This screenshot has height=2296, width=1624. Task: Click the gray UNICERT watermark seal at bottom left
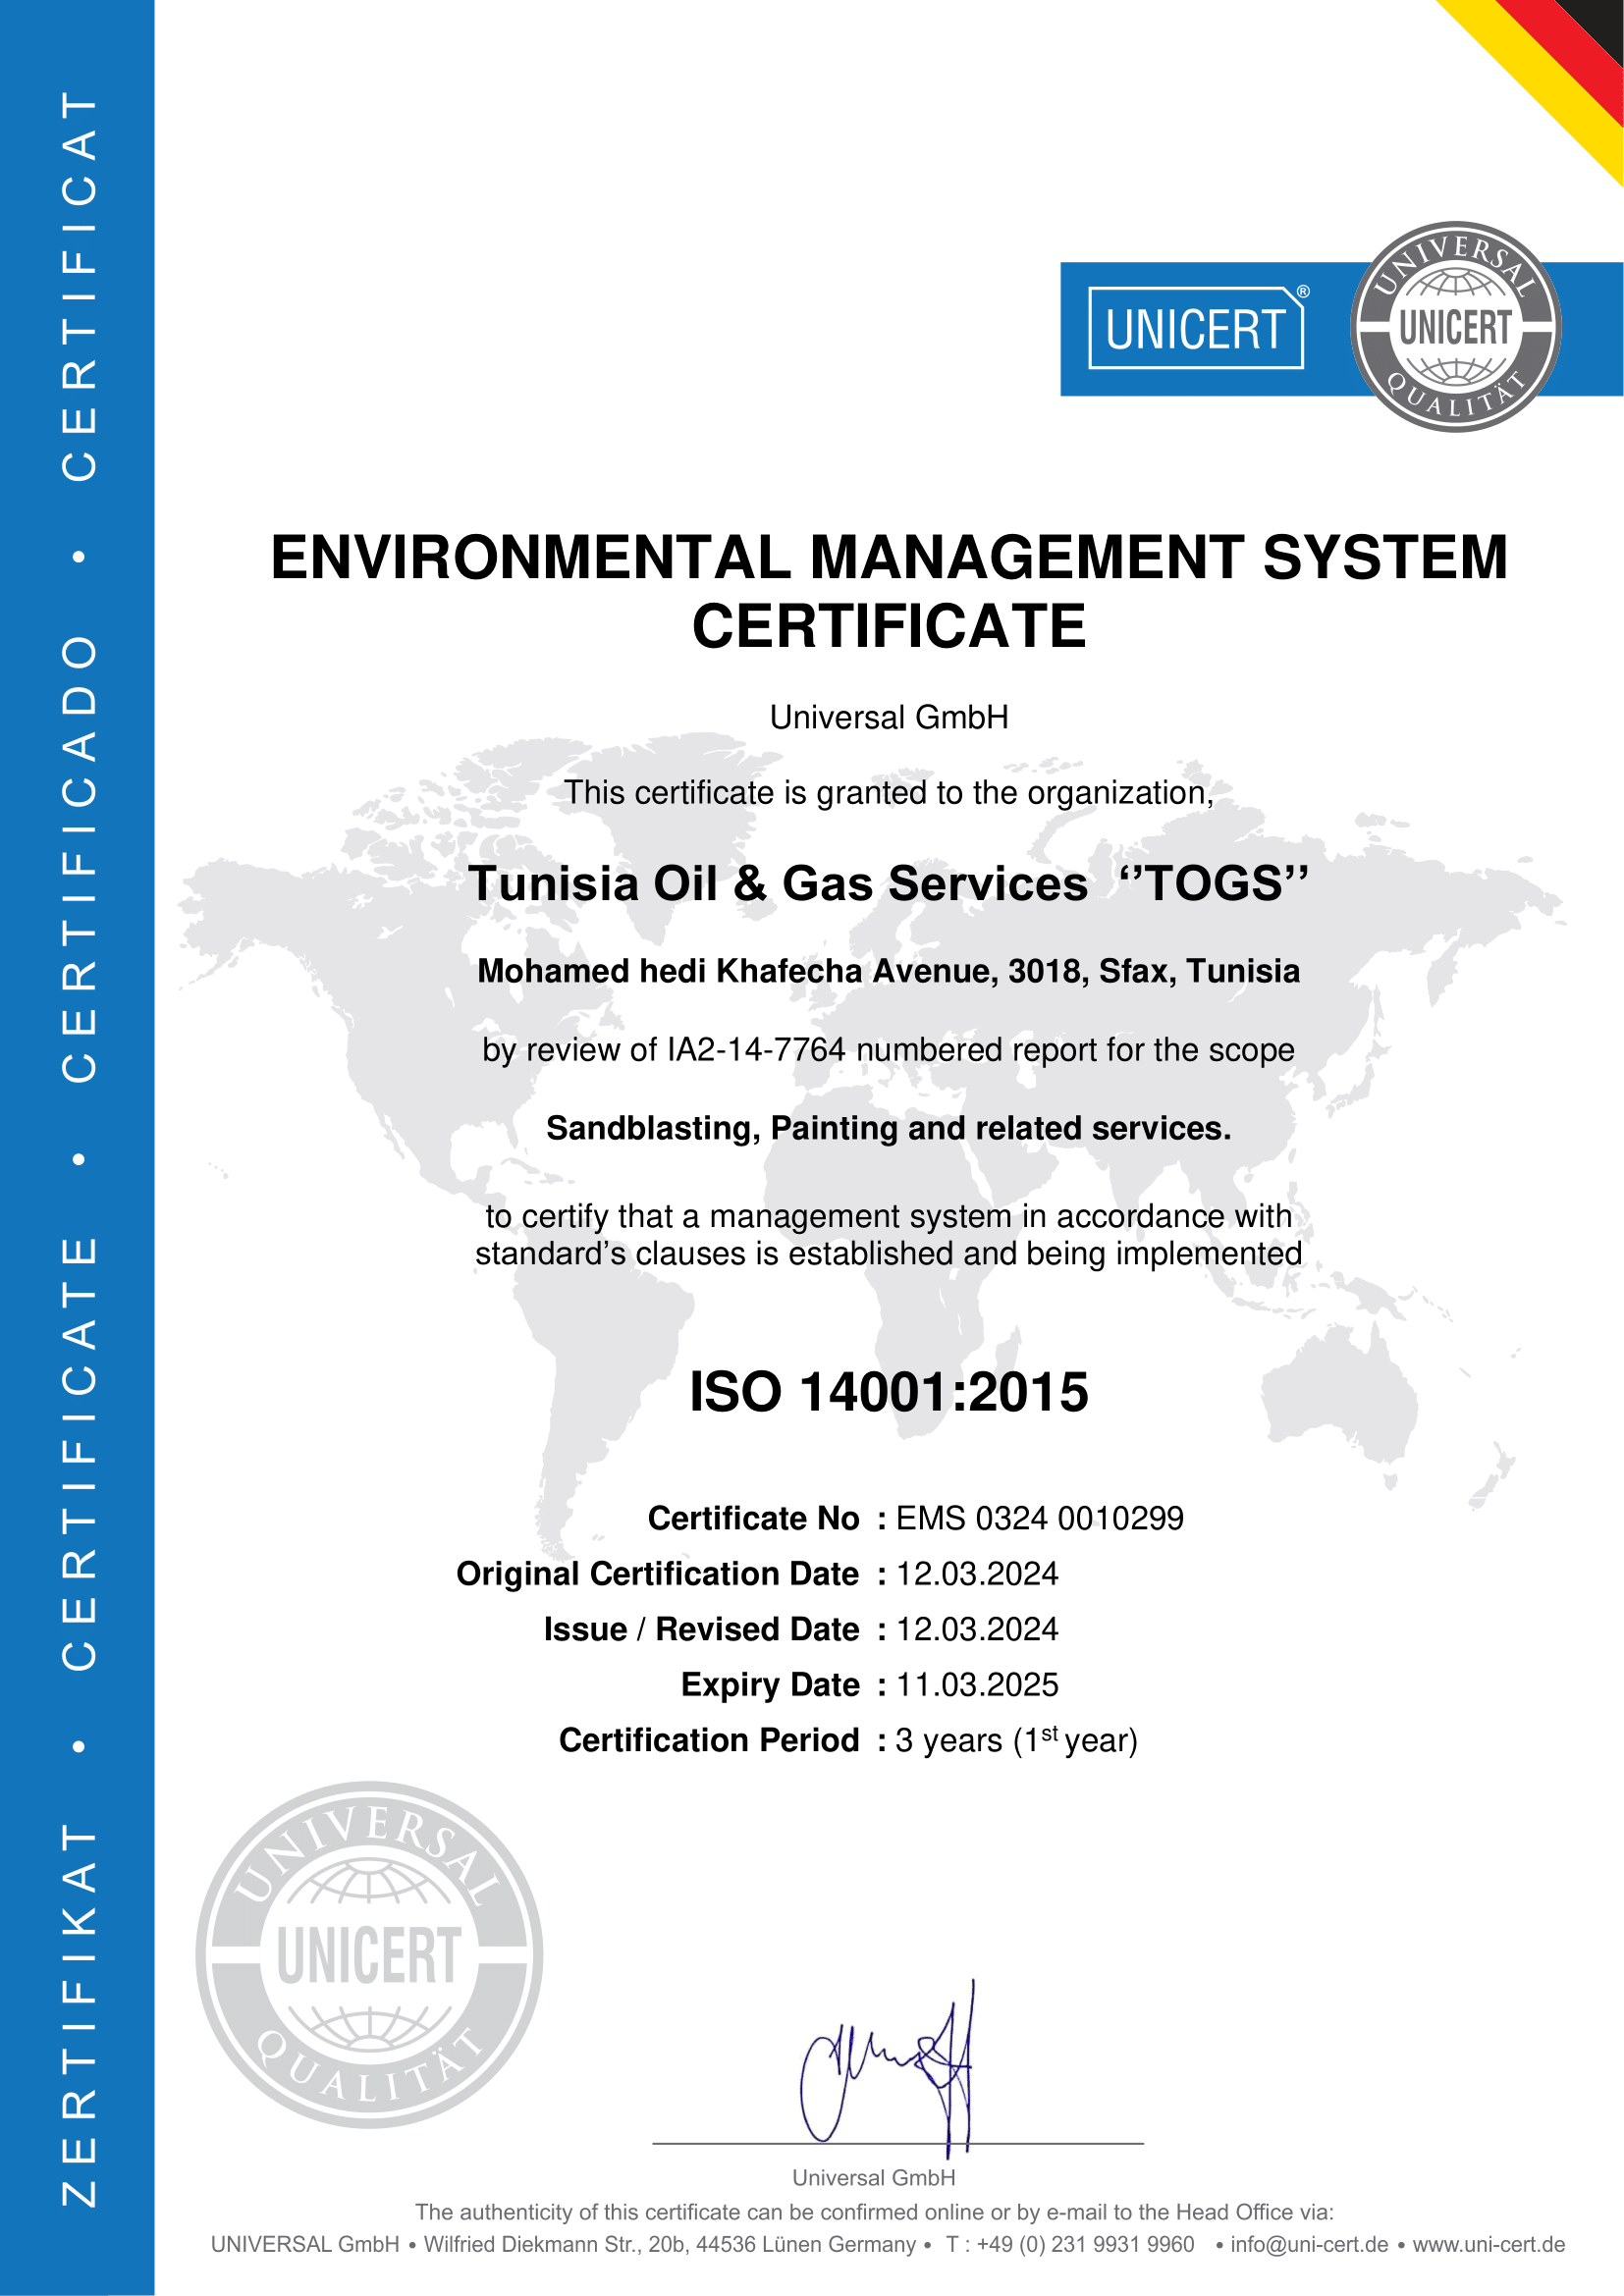[x=369, y=1954]
